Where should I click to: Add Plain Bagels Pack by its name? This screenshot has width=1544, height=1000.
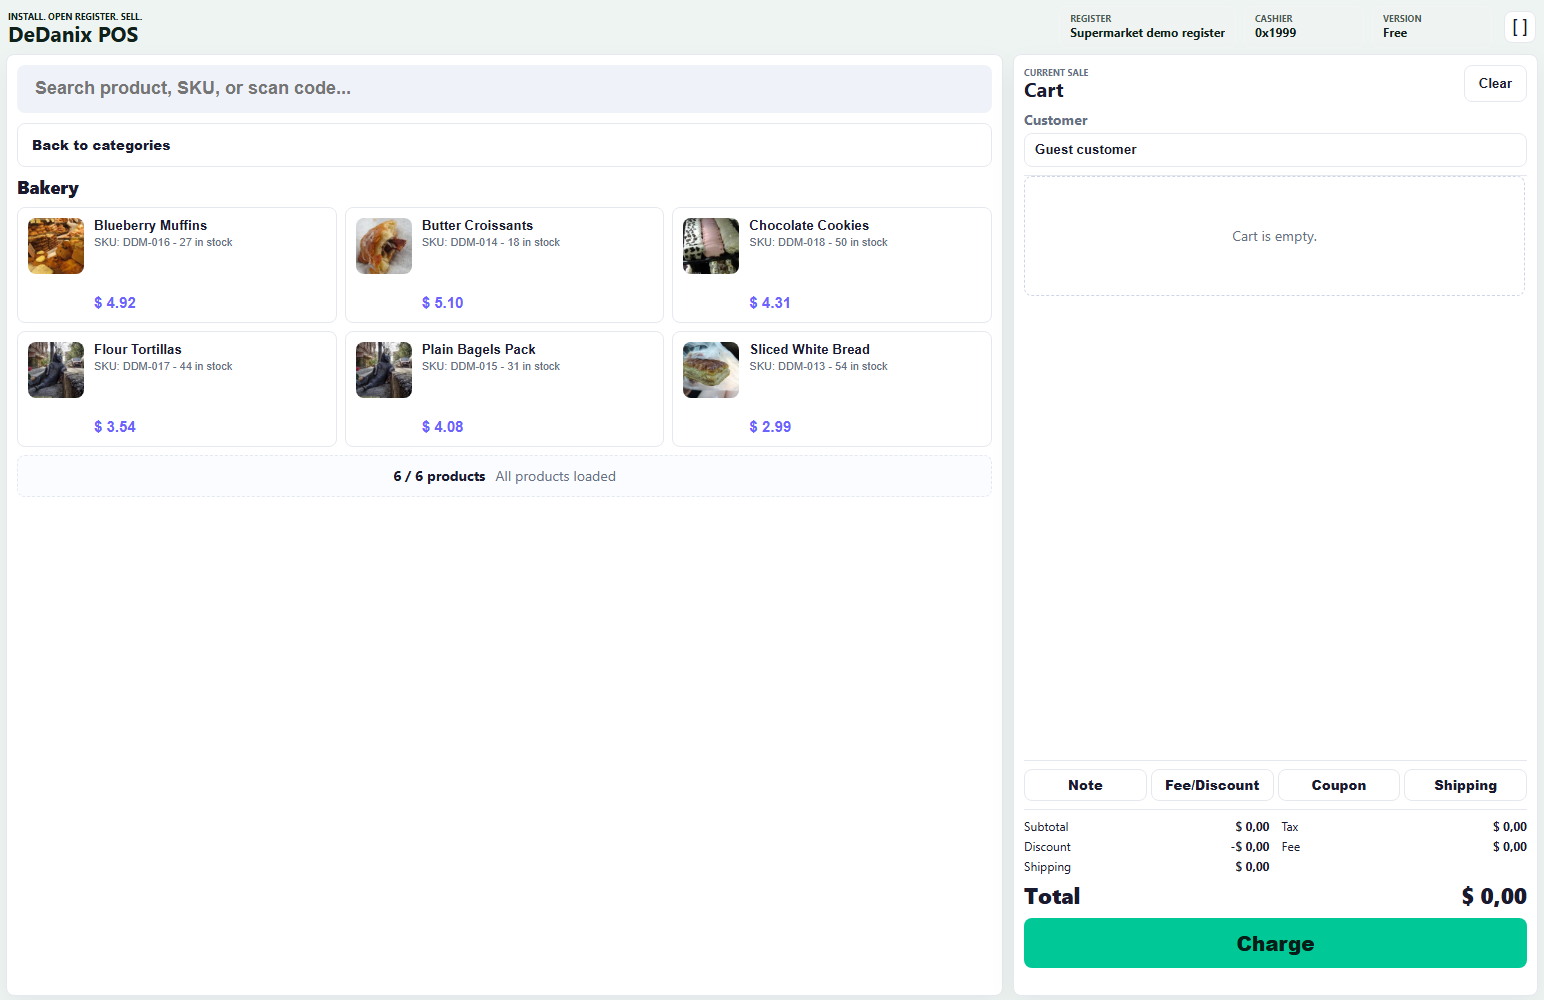(478, 349)
